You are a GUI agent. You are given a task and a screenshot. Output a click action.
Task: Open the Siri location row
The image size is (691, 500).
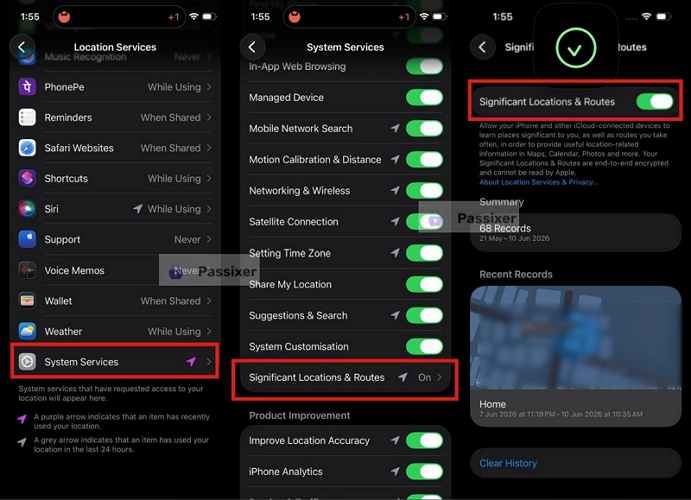point(115,209)
